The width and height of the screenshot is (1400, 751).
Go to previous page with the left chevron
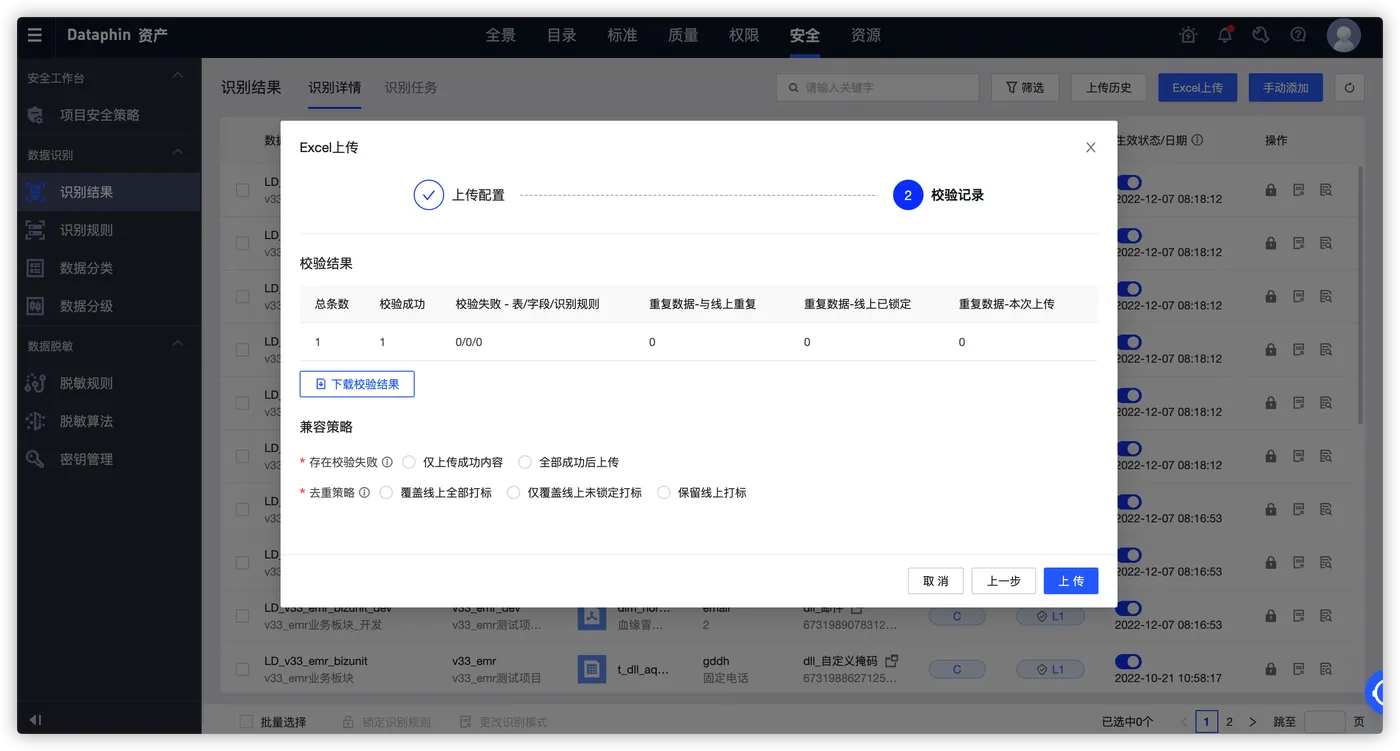pos(1183,721)
